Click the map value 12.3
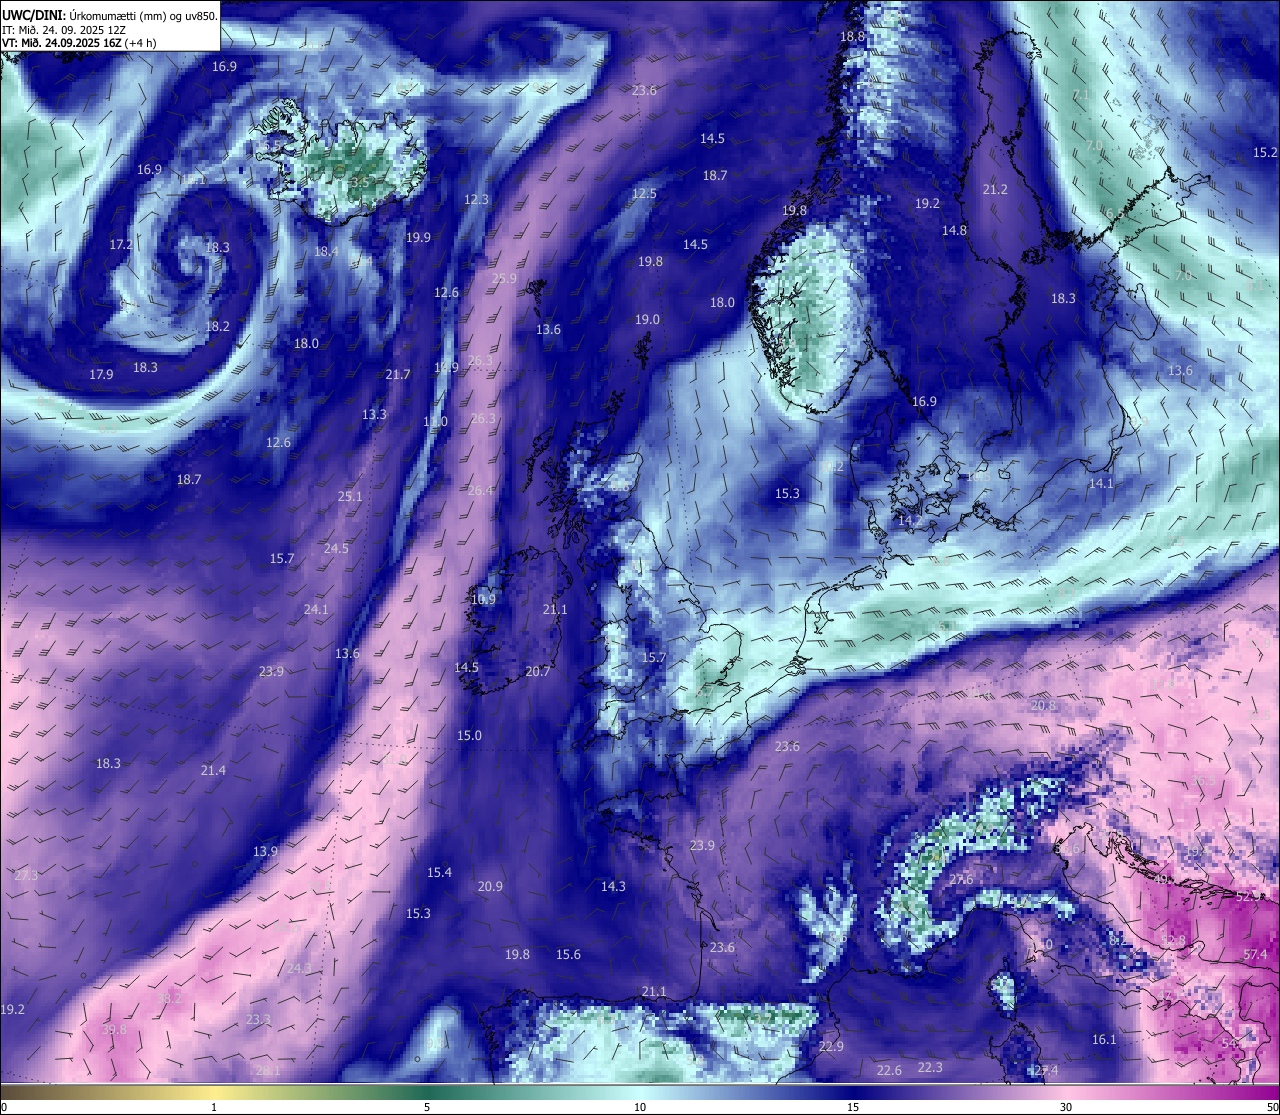The height and width of the screenshot is (1115, 1280). click(x=477, y=199)
